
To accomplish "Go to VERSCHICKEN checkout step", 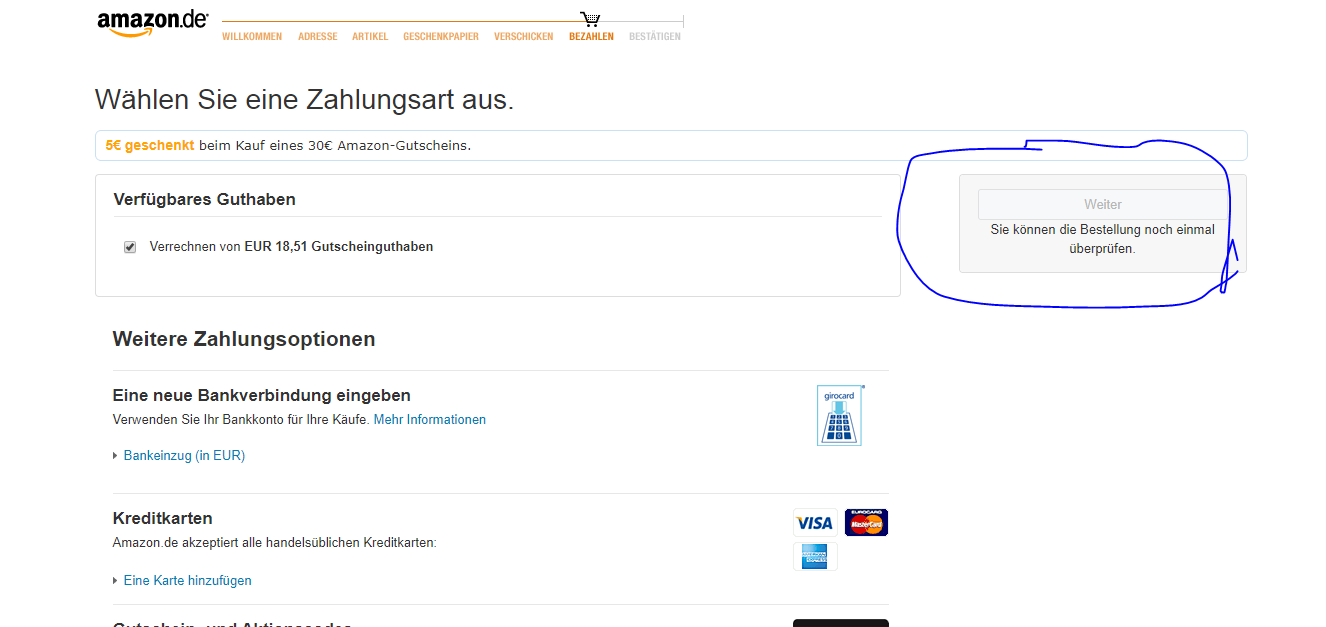I will coord(523,37).
